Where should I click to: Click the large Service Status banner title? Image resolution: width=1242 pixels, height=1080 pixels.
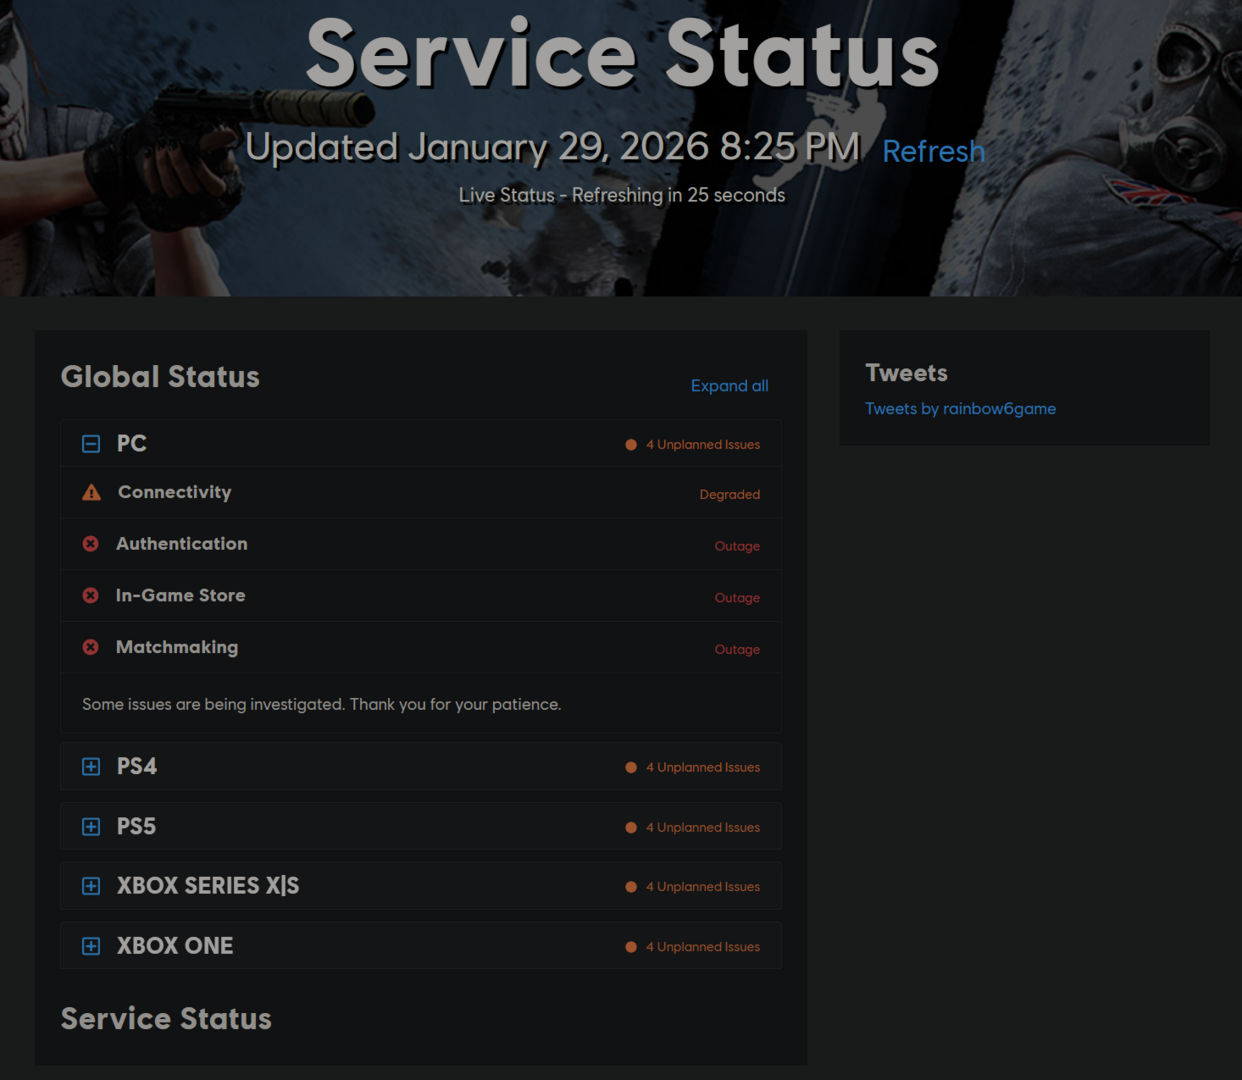pos(622,53)
